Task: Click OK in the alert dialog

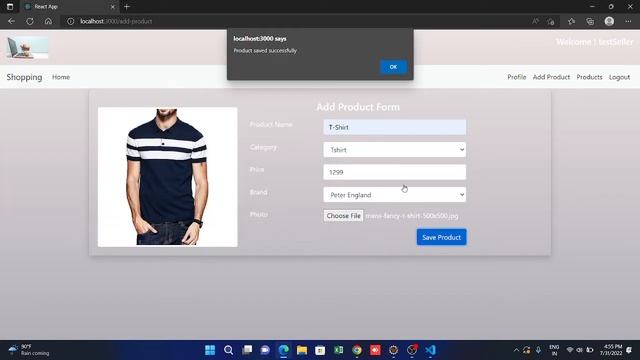Action: click(393, 67)
